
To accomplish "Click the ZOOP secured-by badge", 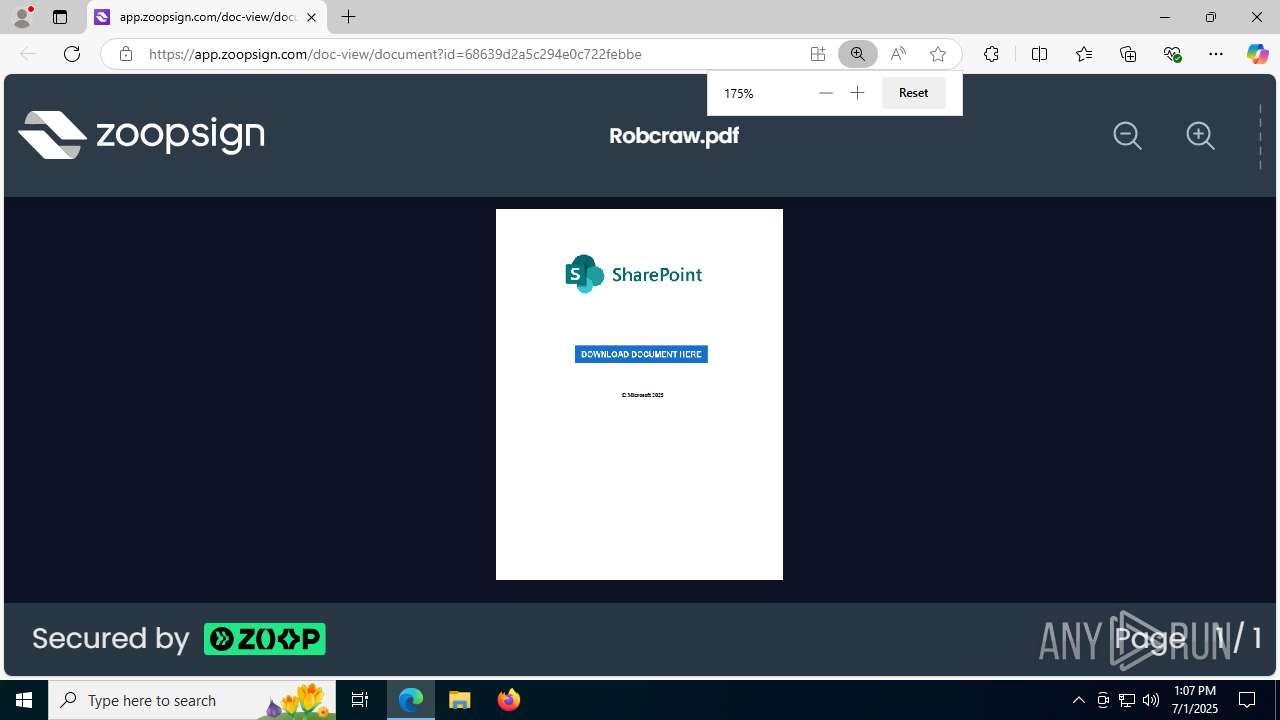I will (265, 639).
